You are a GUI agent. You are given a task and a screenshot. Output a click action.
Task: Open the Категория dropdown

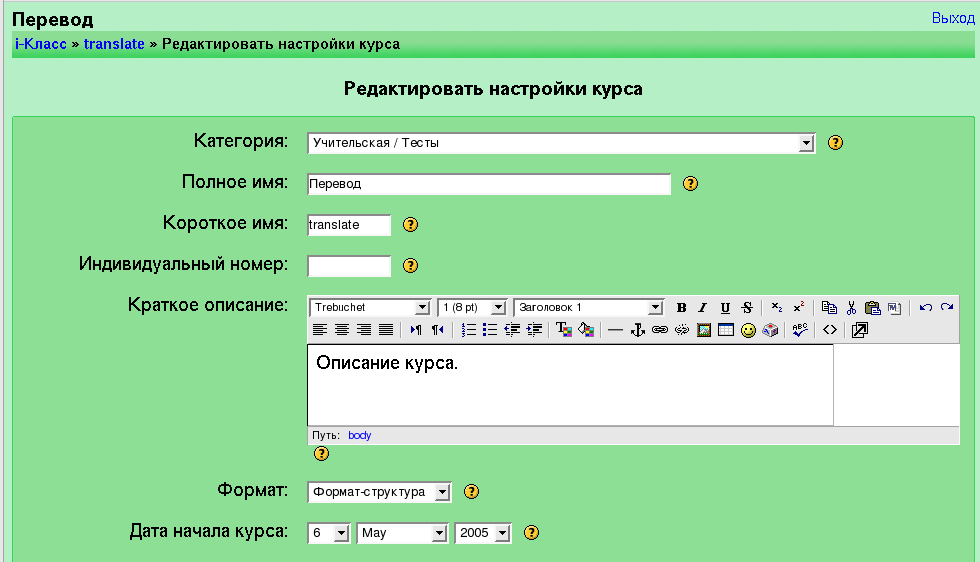[806, 143]
